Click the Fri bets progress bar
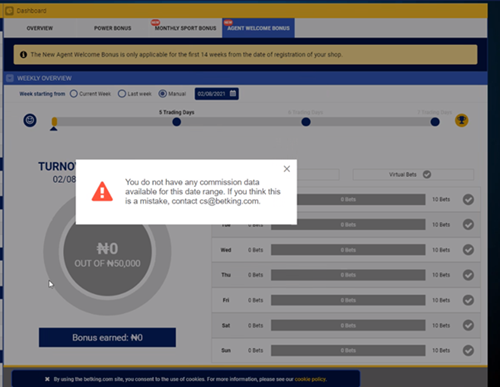 (348, 300)
